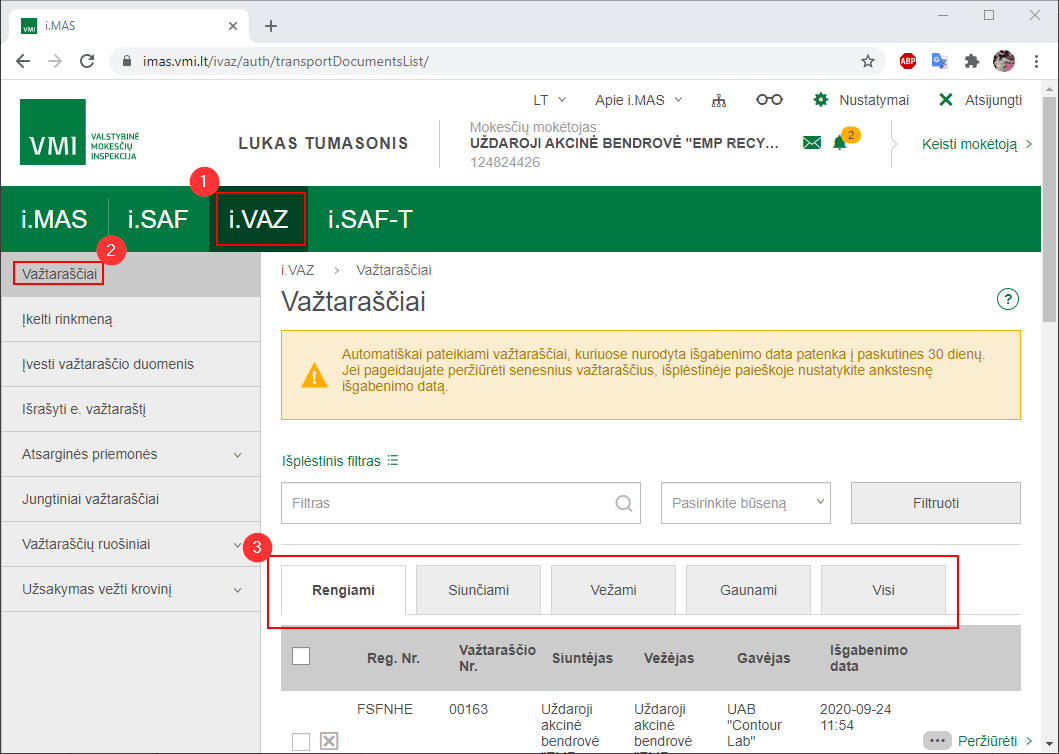Tick the select-all checkbox in the table header
Viewport: 1059px width, 754px height.
tap(301, 656)
